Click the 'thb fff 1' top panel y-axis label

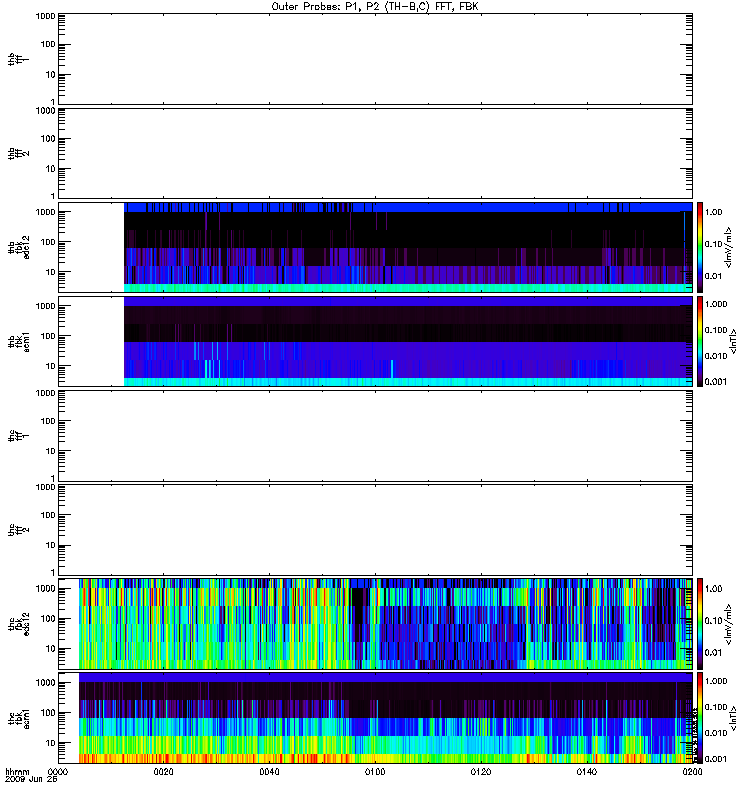[x=17, y=59]
